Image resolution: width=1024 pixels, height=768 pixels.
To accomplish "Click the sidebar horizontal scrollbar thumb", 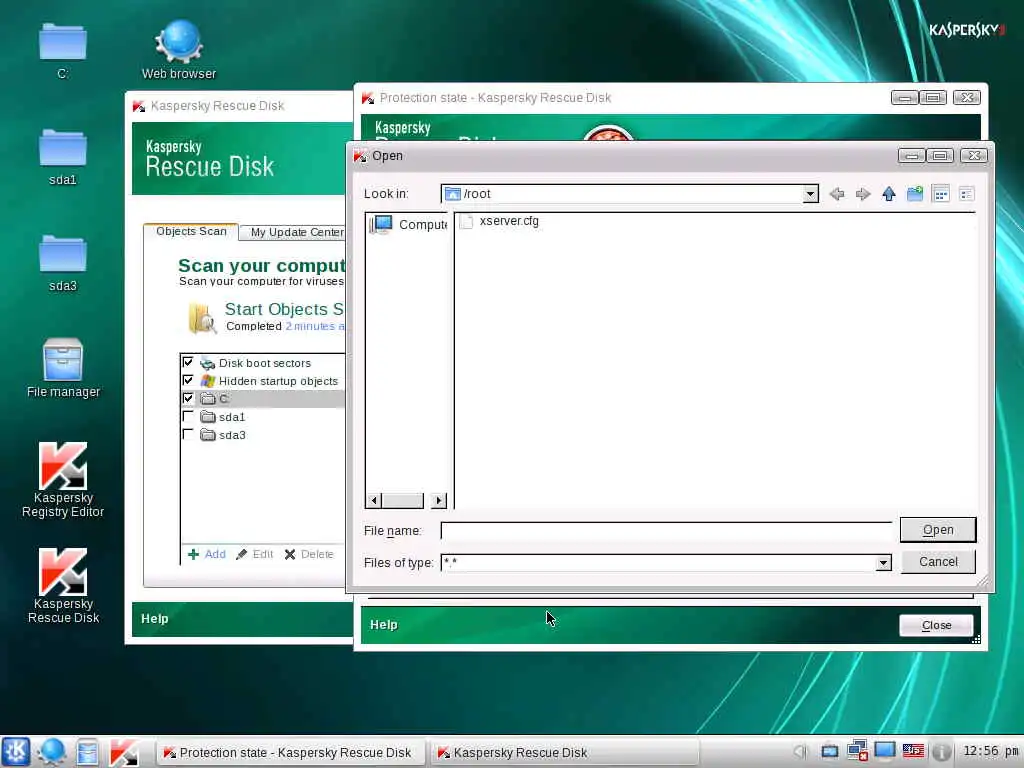I will (x=402, y=501).
